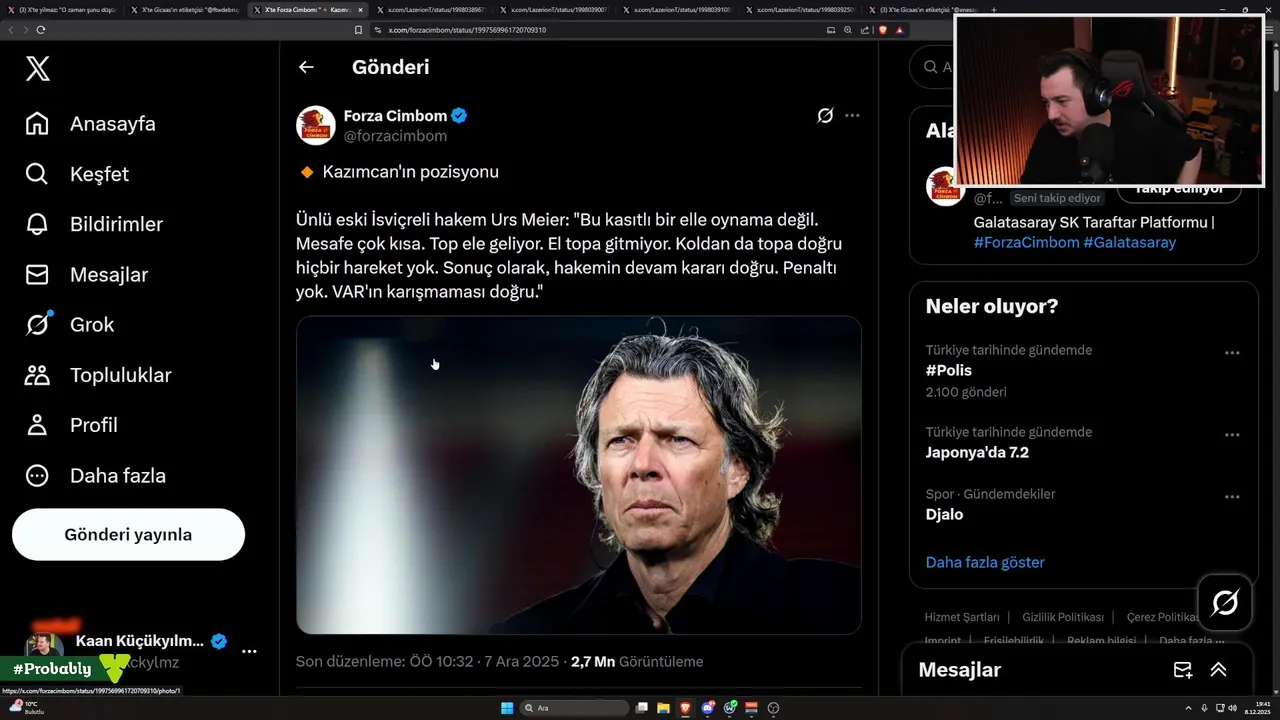Screen dimensions: 1280x720
Task: Click the search box magnifier field
Action: (931, 67)
